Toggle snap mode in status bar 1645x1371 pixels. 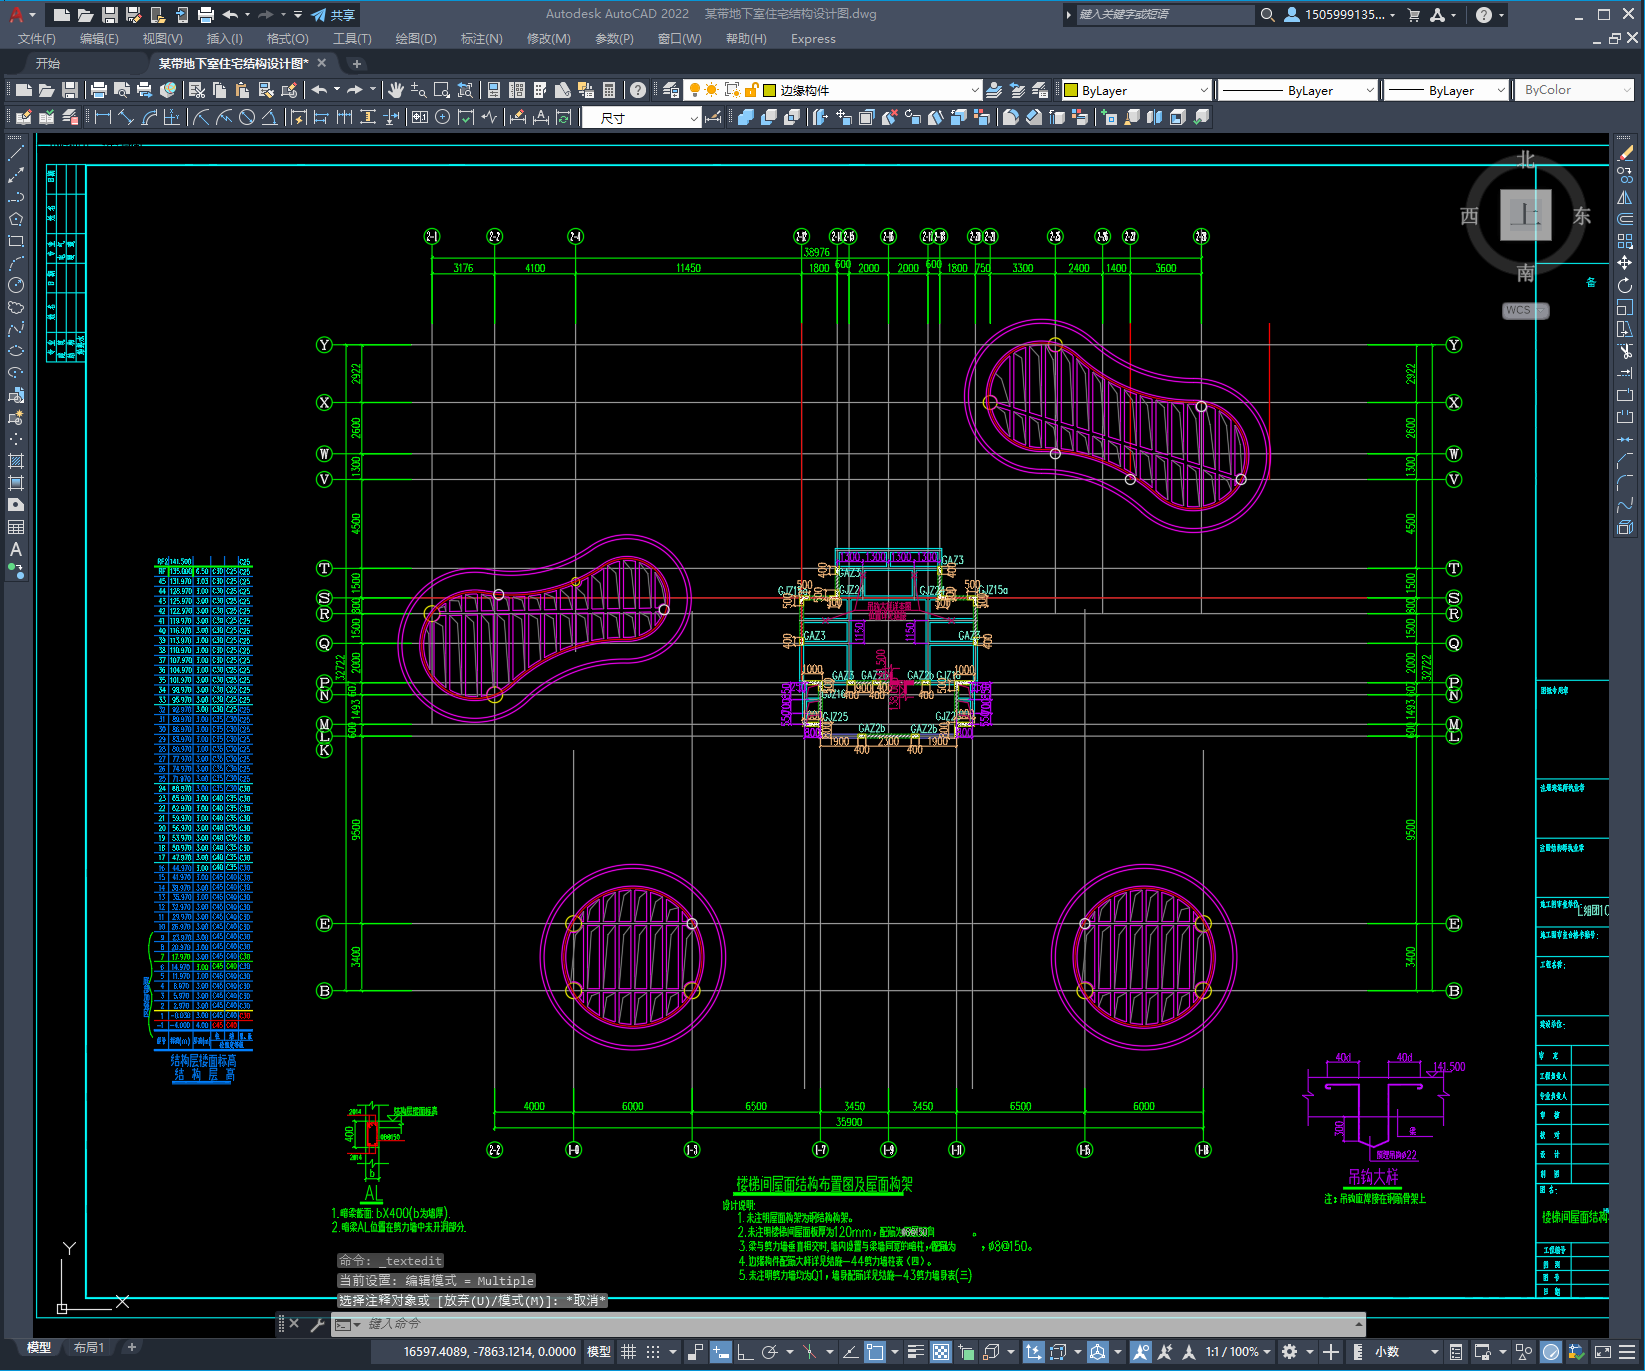point(653,1352)
